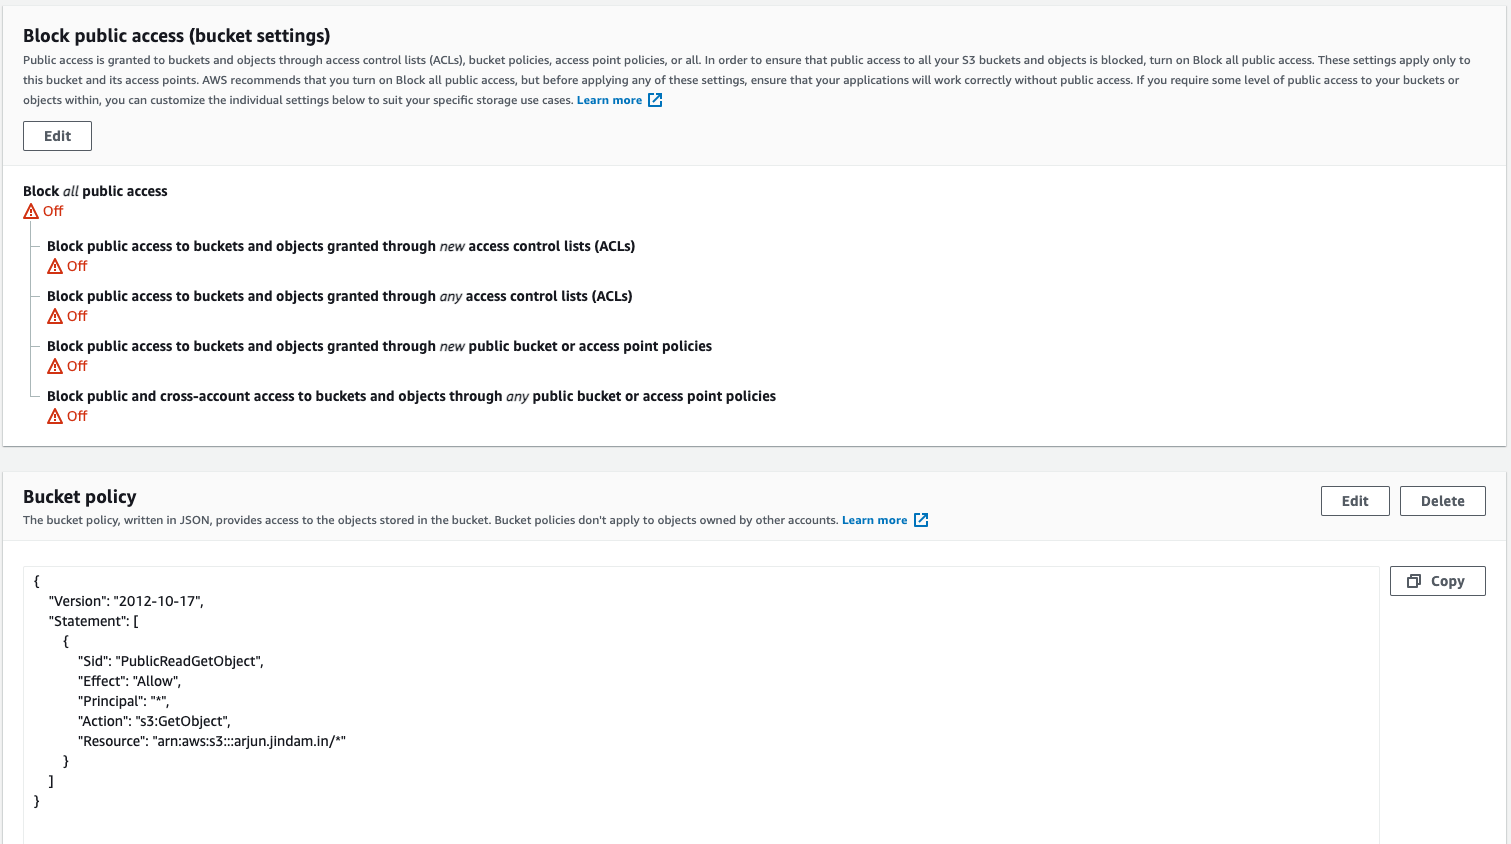Click the Off status for any bucket policies block
Viewport: 1511px width, 844px height.
(x=76, y=416)
